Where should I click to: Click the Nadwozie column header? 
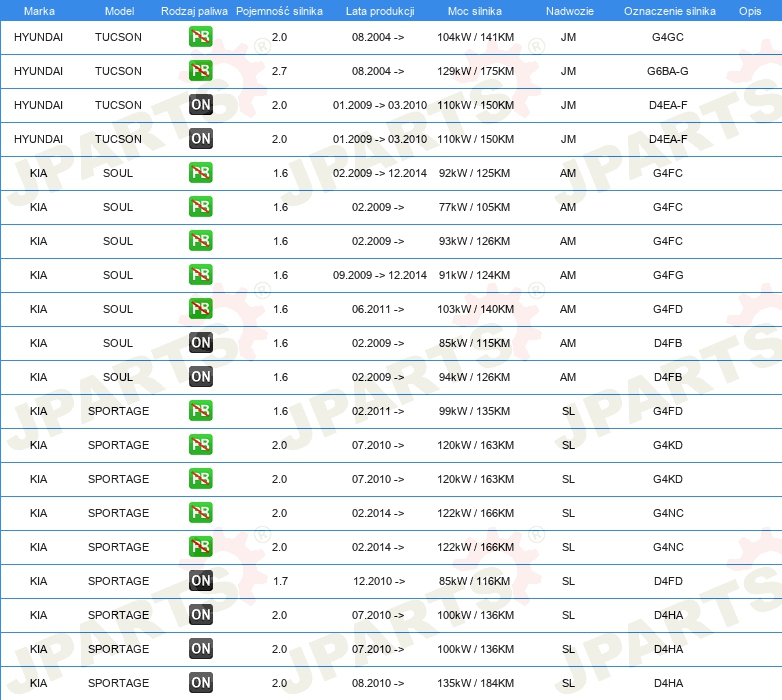[x=570, y=11]
